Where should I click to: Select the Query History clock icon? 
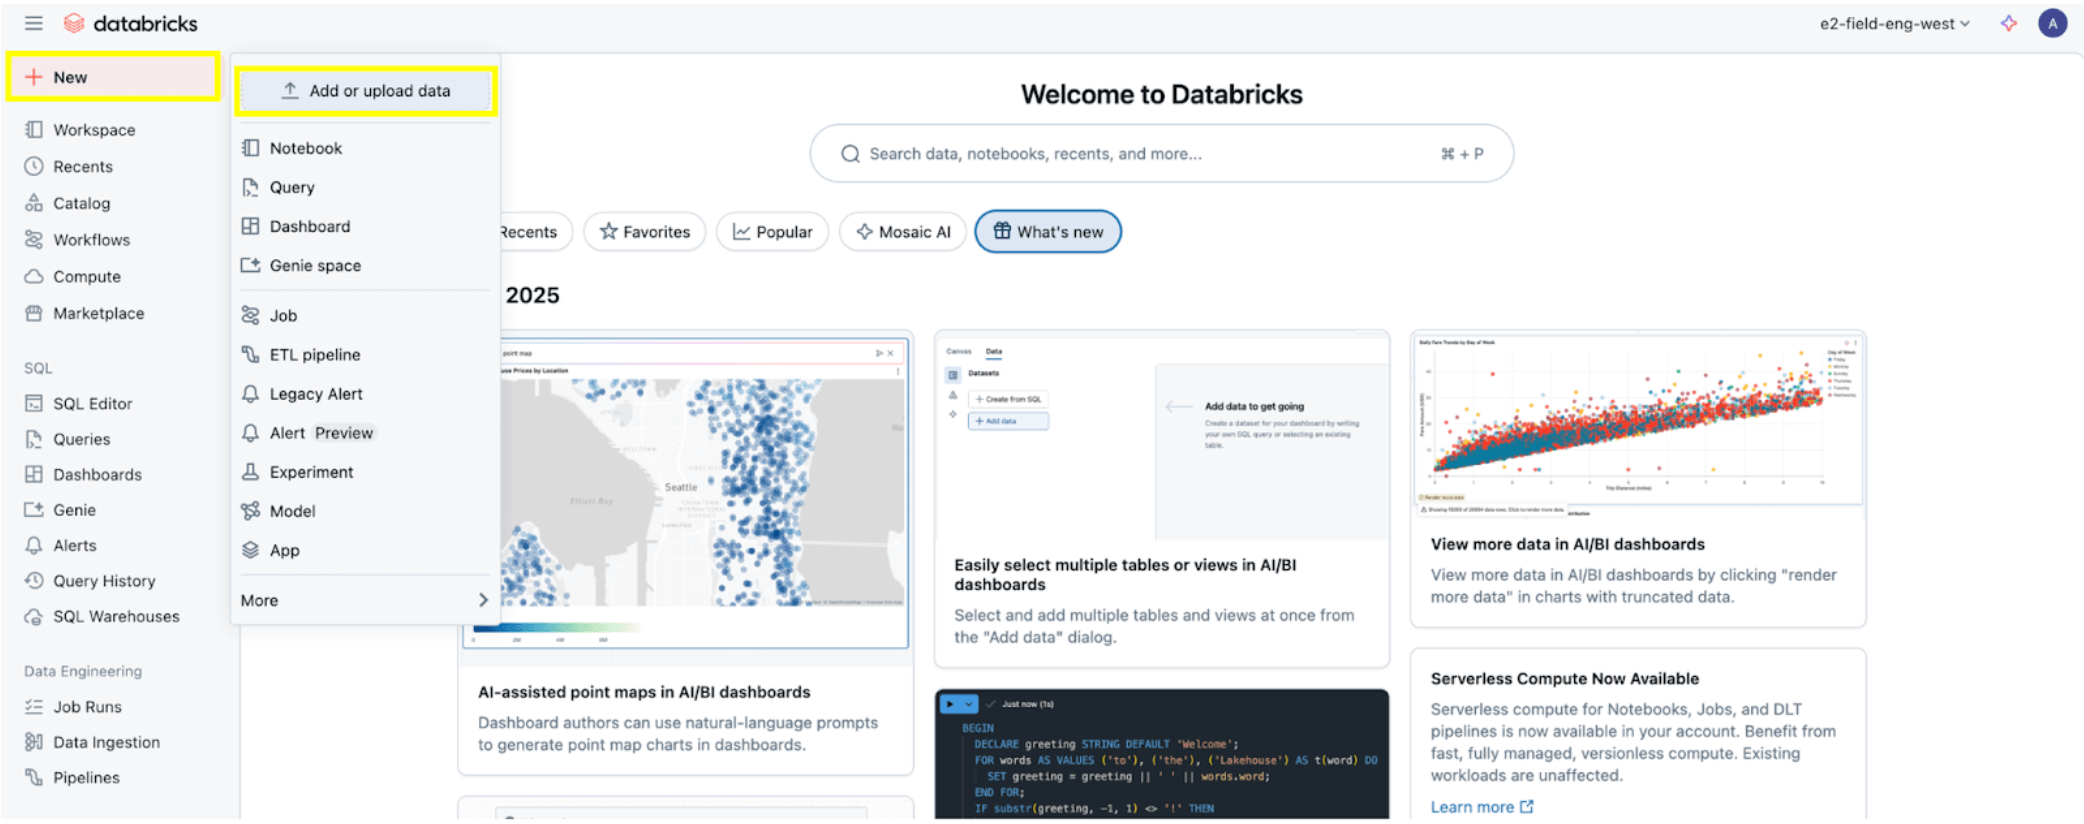click(x=34, y=581)
